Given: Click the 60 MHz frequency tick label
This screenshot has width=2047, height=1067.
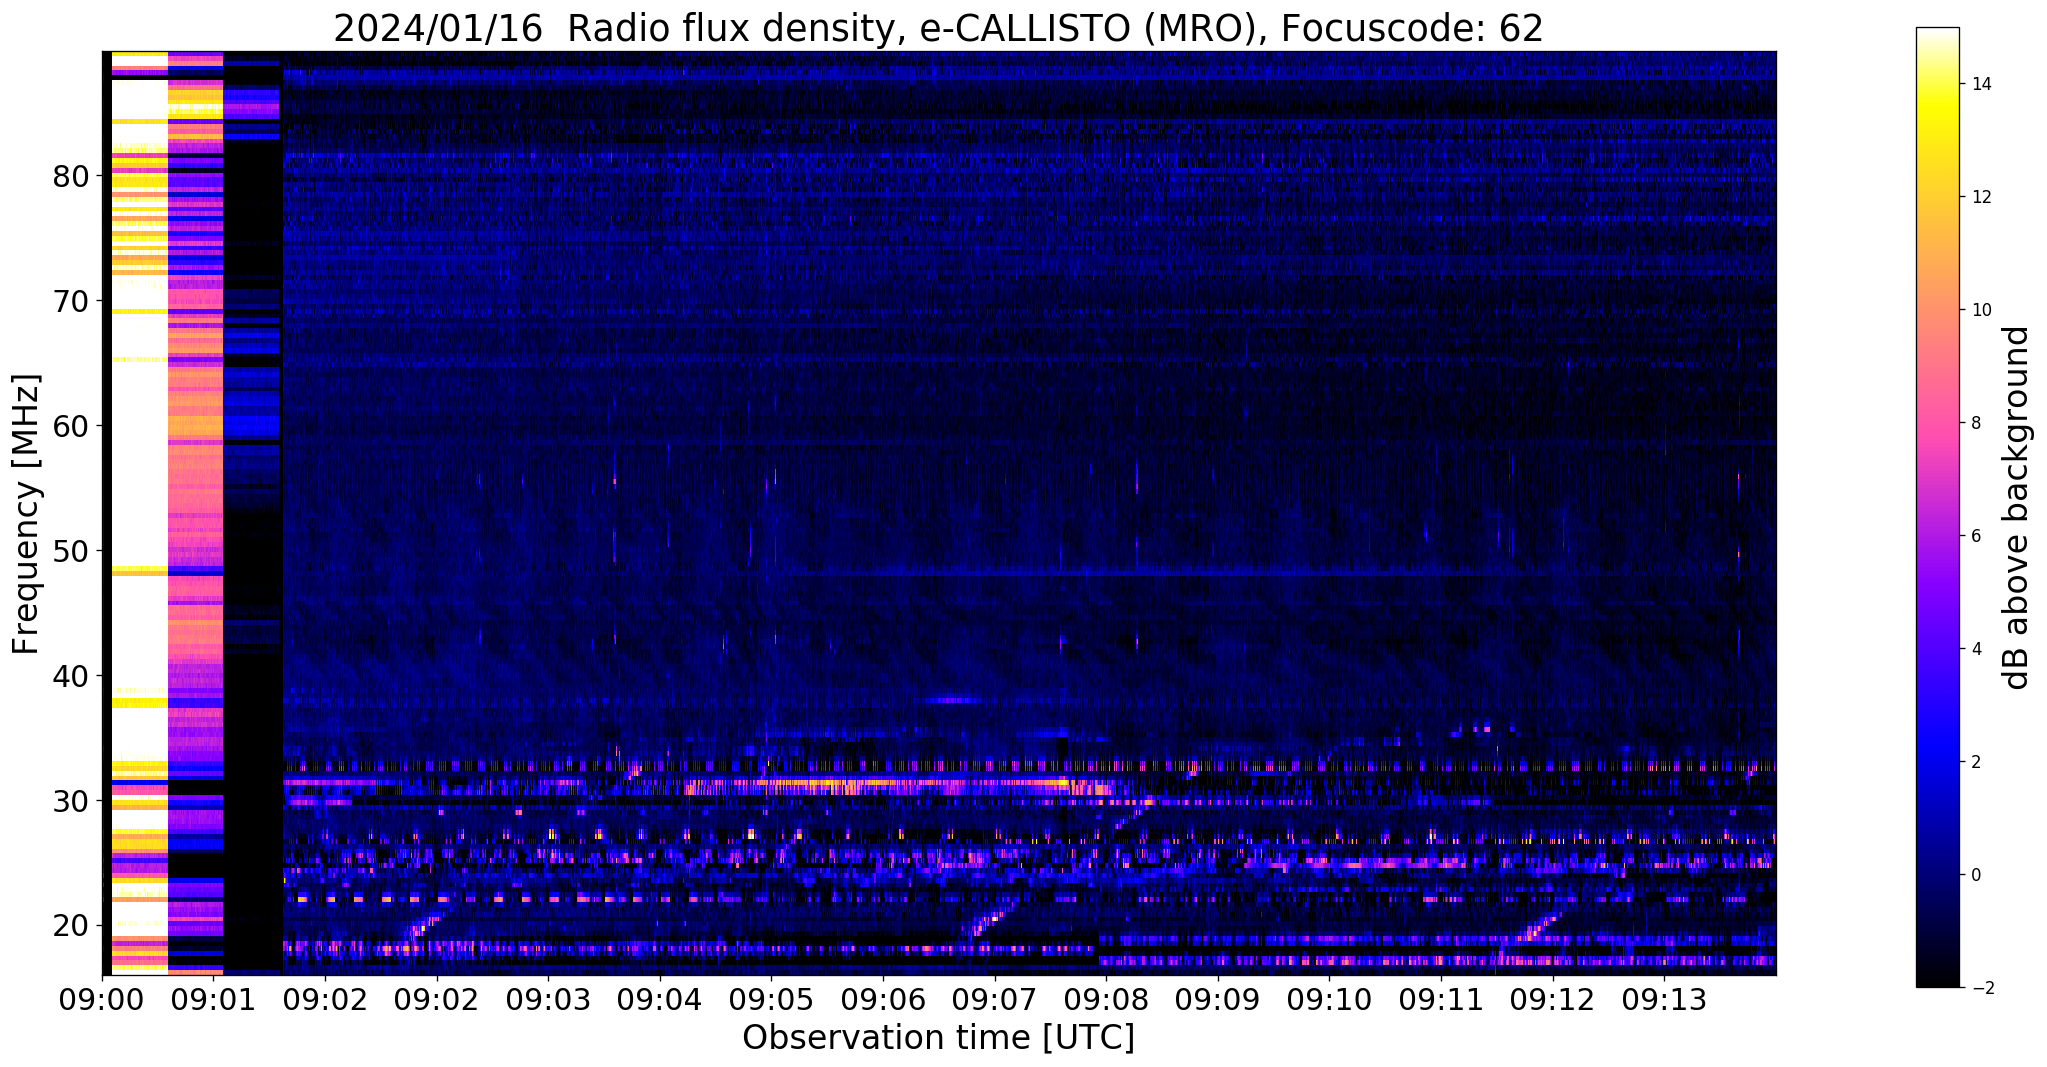Looking at the screenshot, I should coord(72,426).
